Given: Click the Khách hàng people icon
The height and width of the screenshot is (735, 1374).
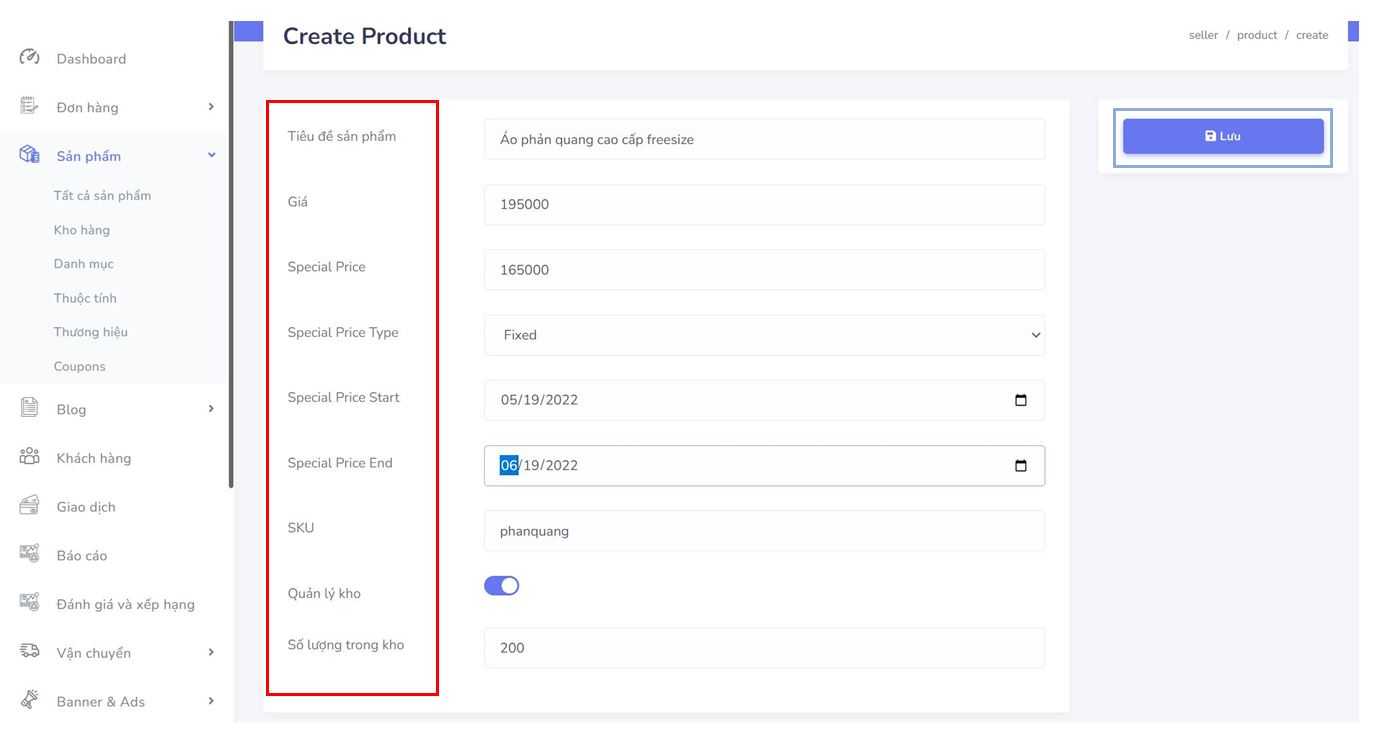Looking at the screenshot, I should pyautogui.click(x=29, y=457).
